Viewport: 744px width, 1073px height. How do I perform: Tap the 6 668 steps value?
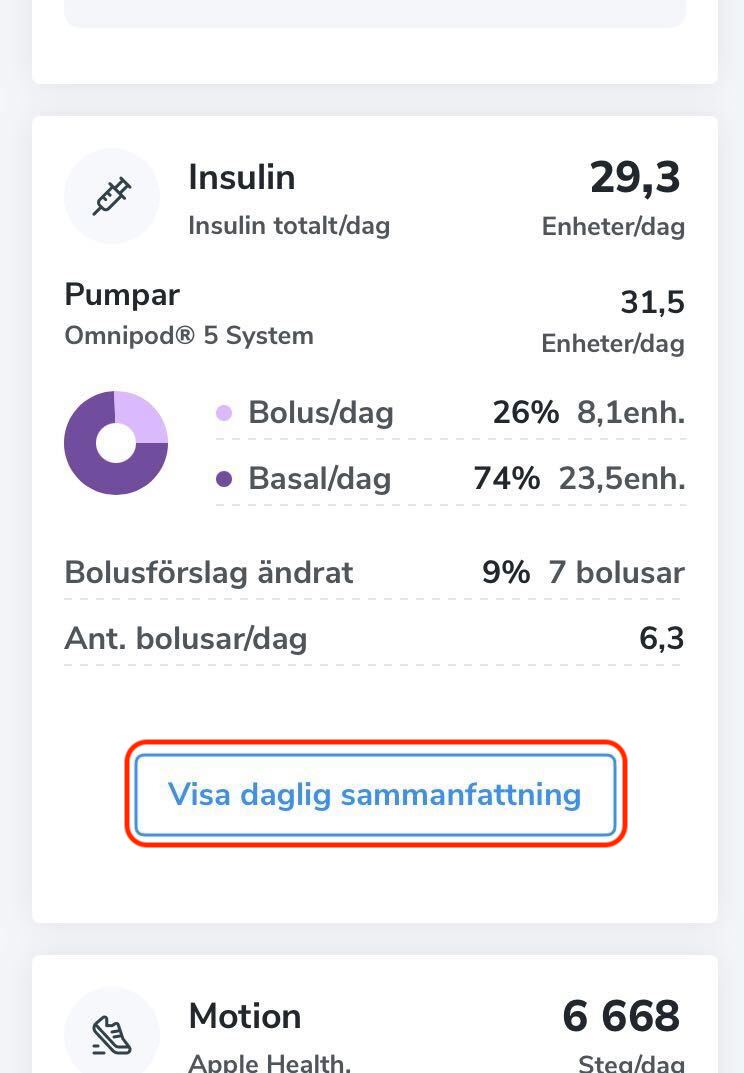click(621, 1016)
